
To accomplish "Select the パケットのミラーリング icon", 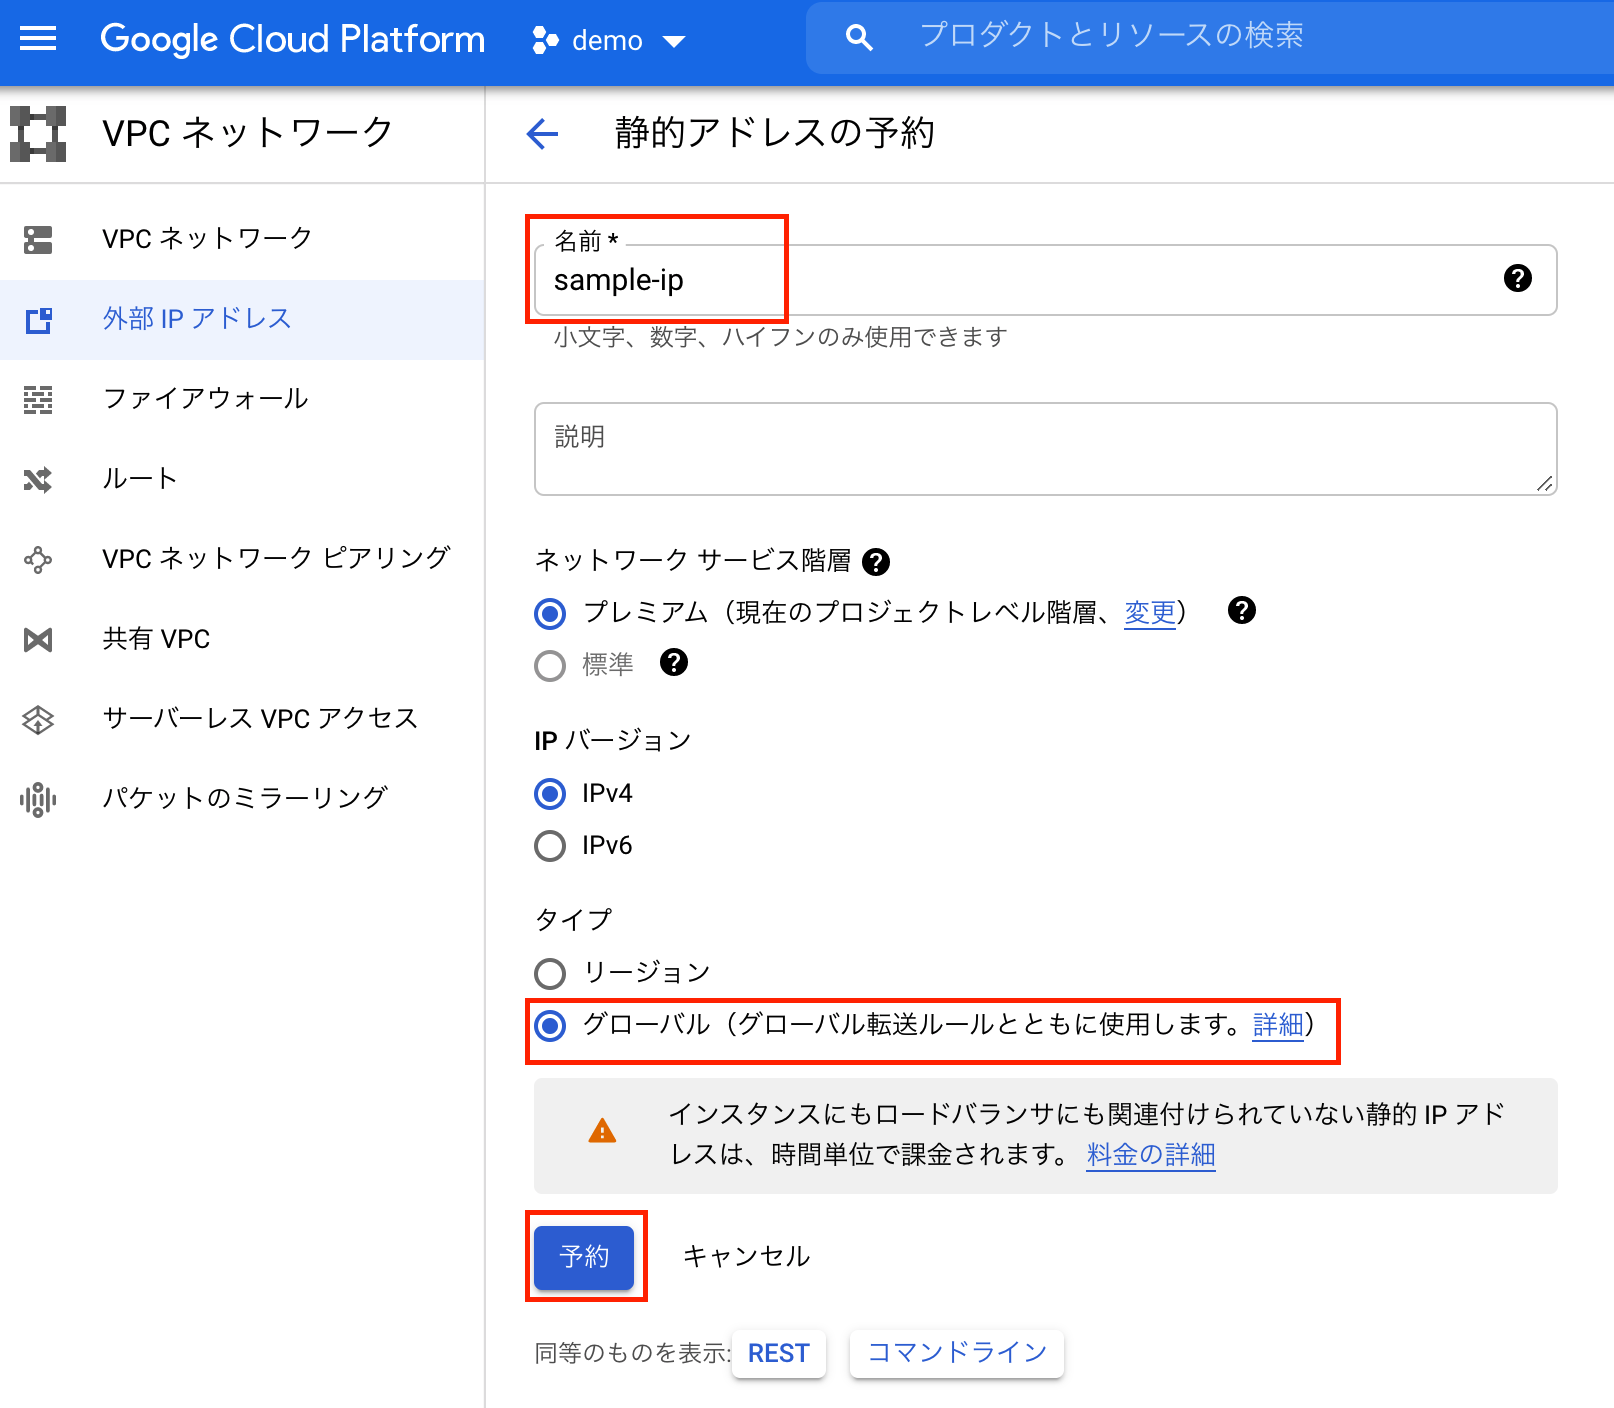I will point(37,797).
